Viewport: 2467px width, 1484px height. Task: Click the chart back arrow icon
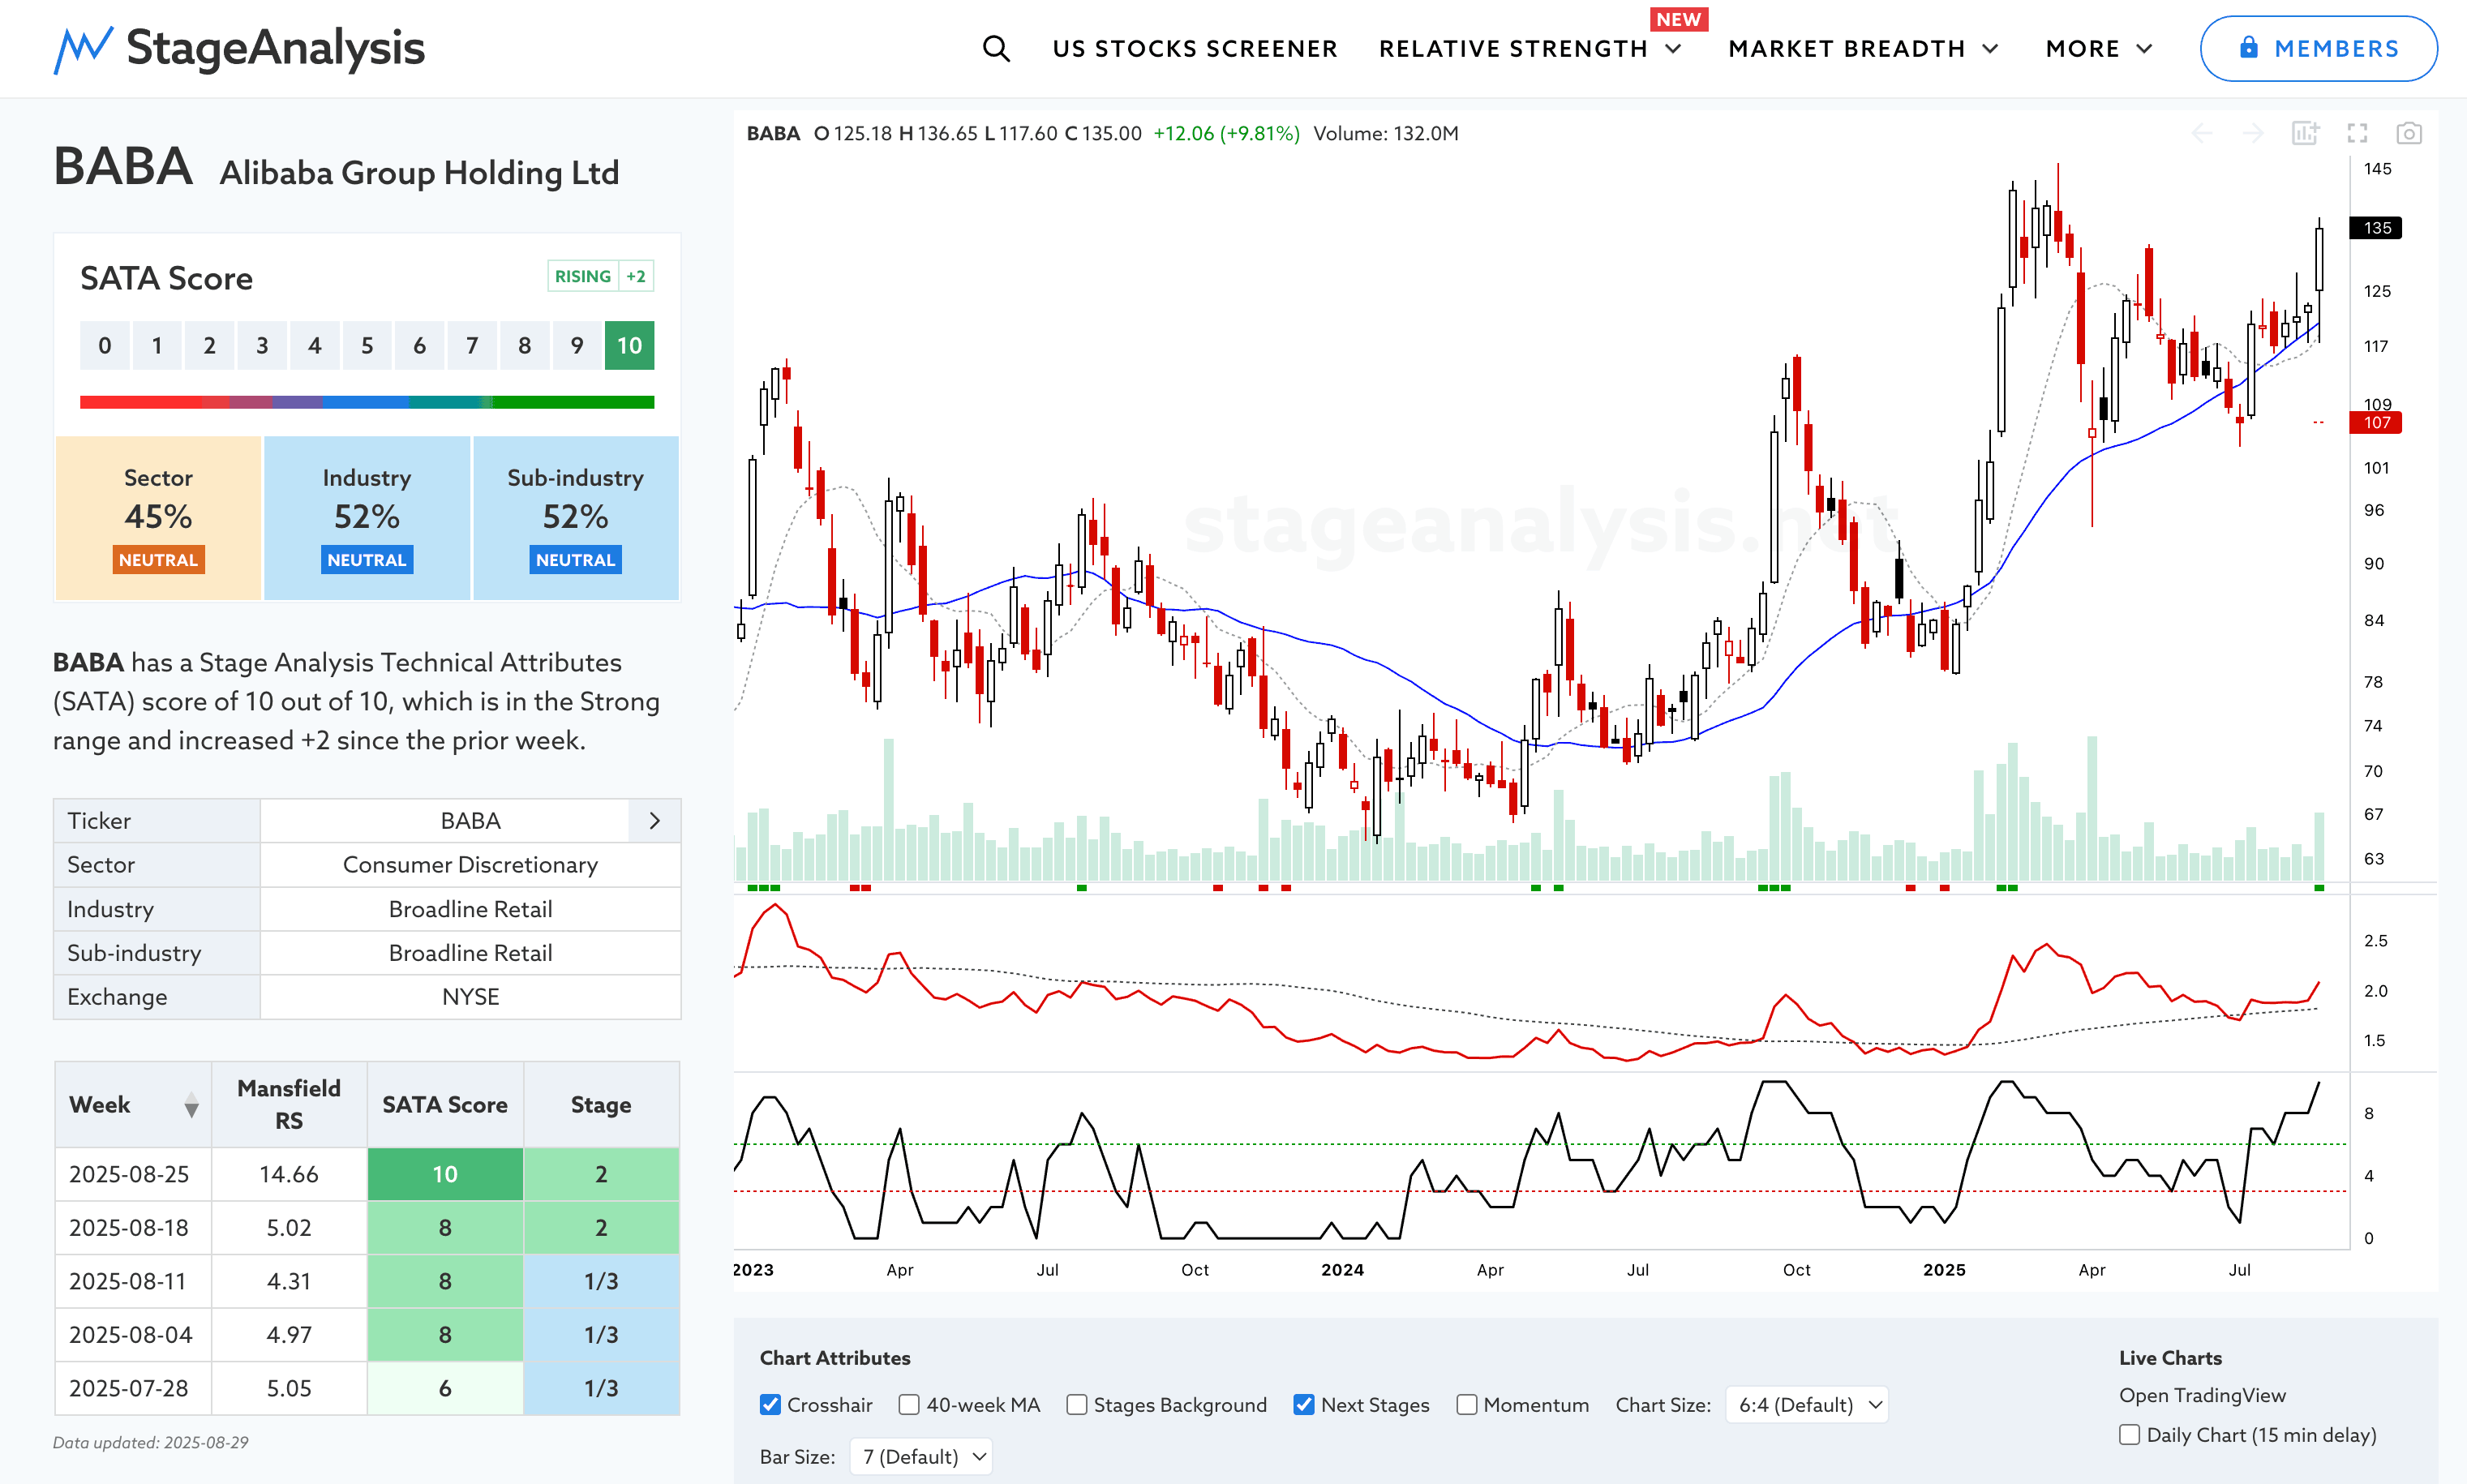click(x=2201, y=133)
